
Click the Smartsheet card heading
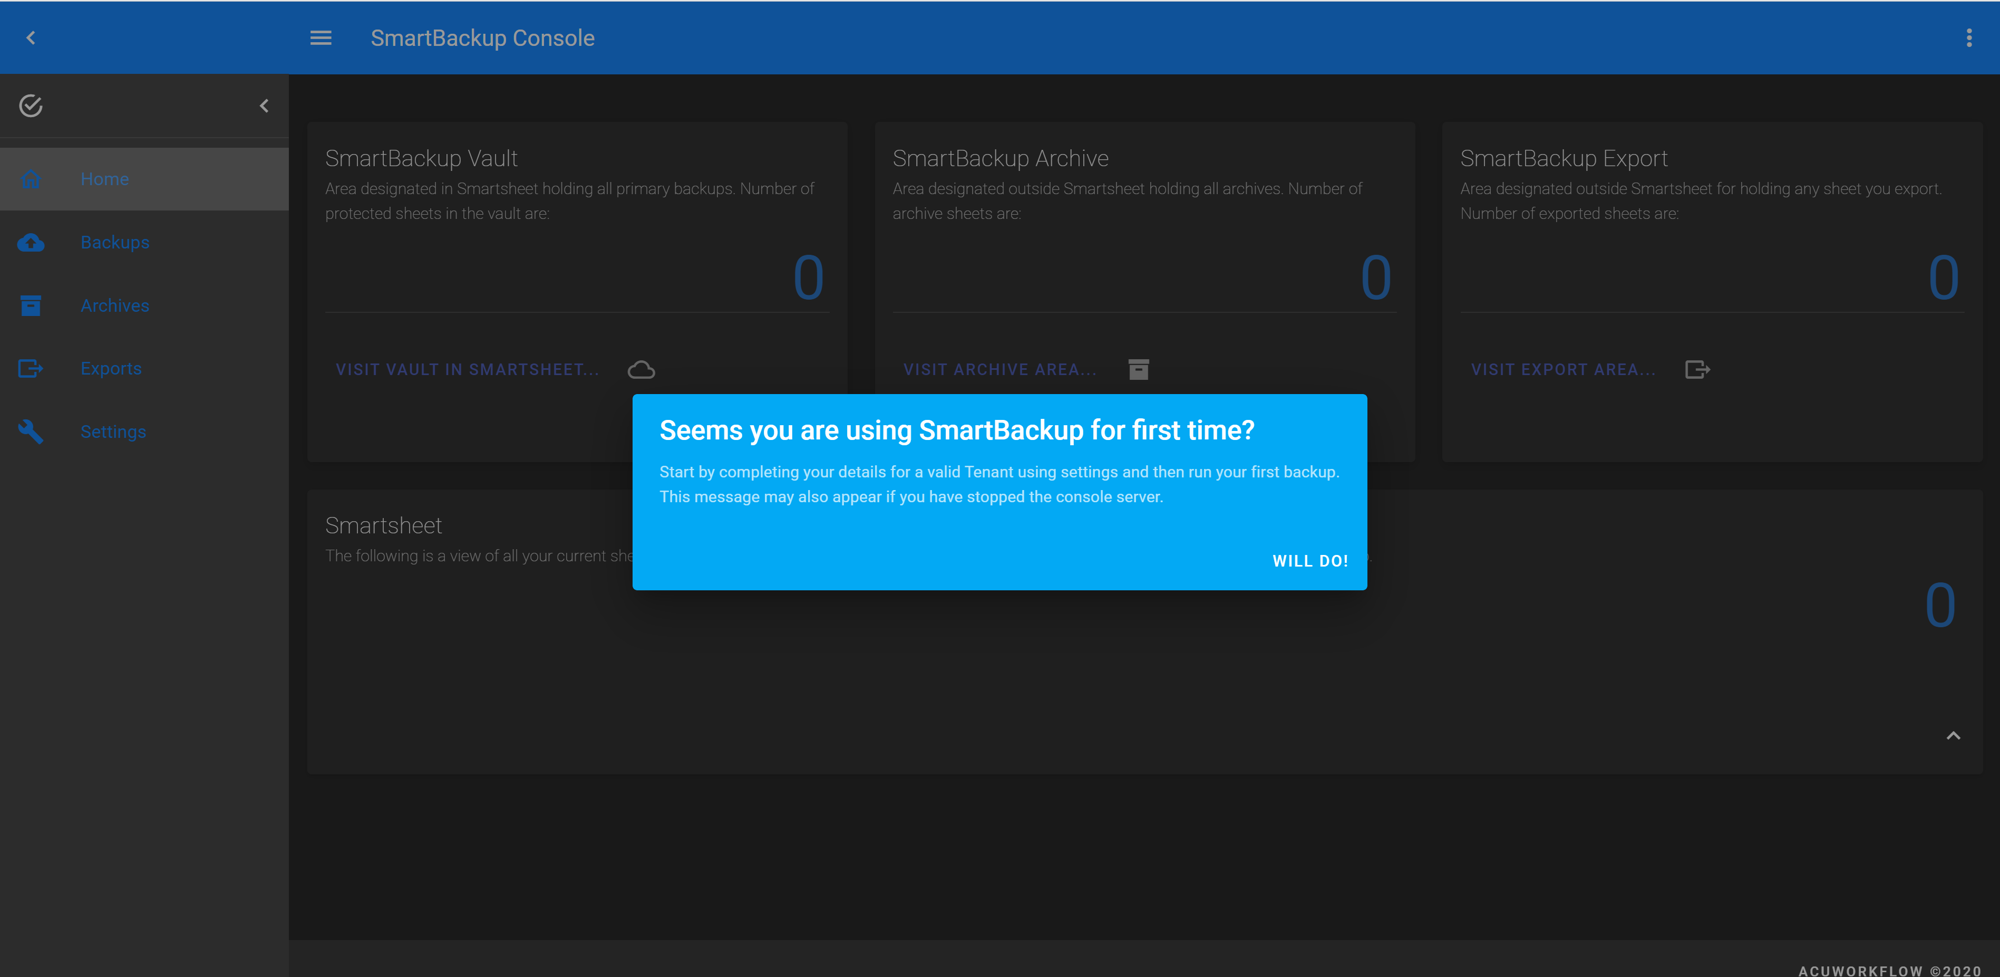coord(383,525)
